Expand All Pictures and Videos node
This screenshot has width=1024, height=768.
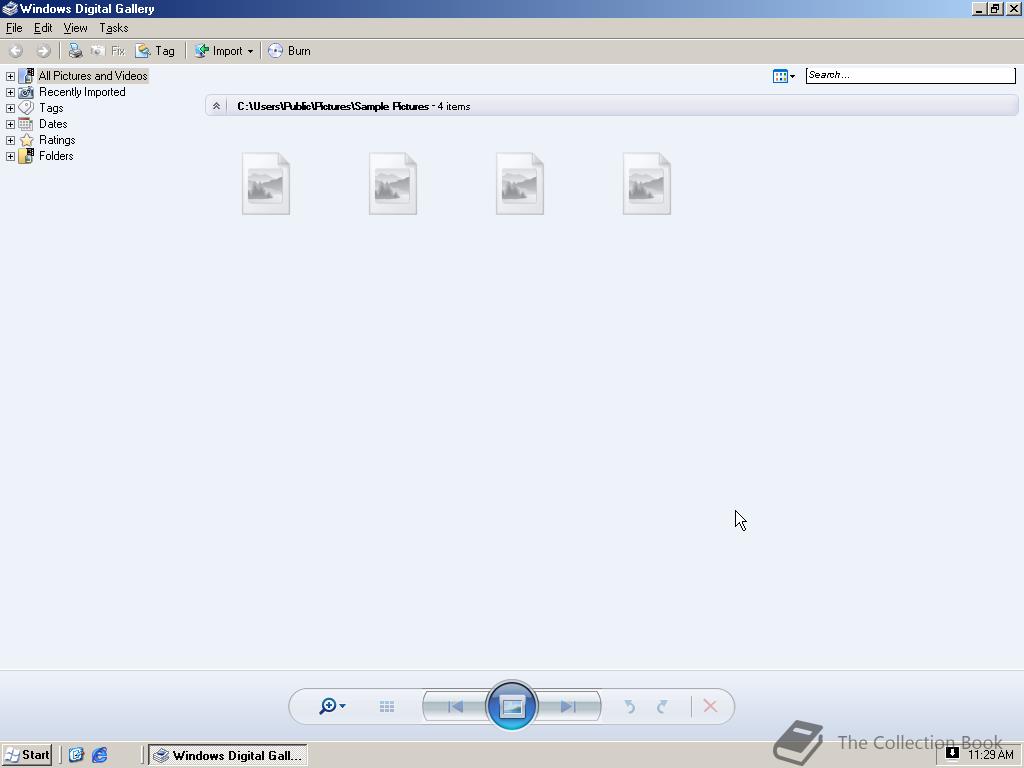(10, 76)
